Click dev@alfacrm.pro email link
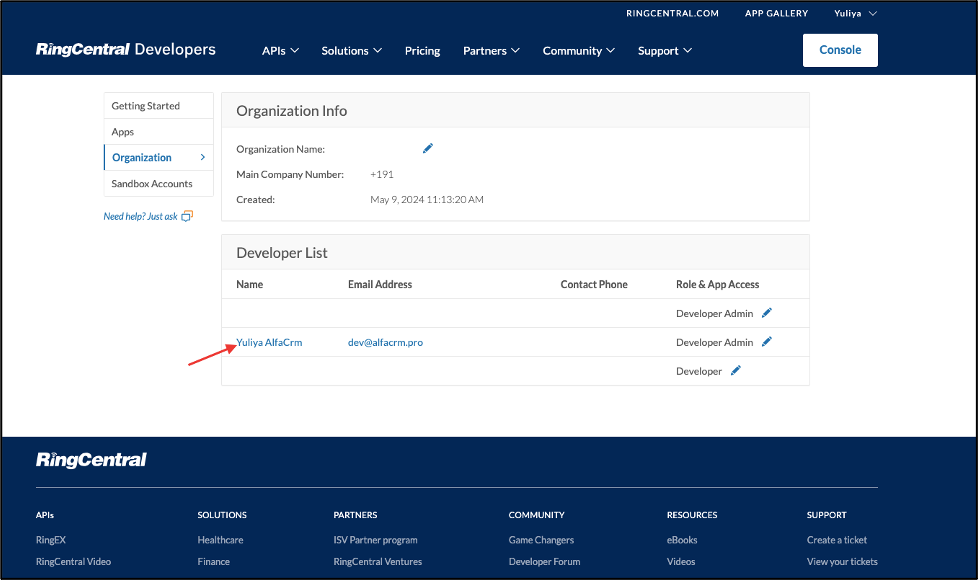 [385, 342]
